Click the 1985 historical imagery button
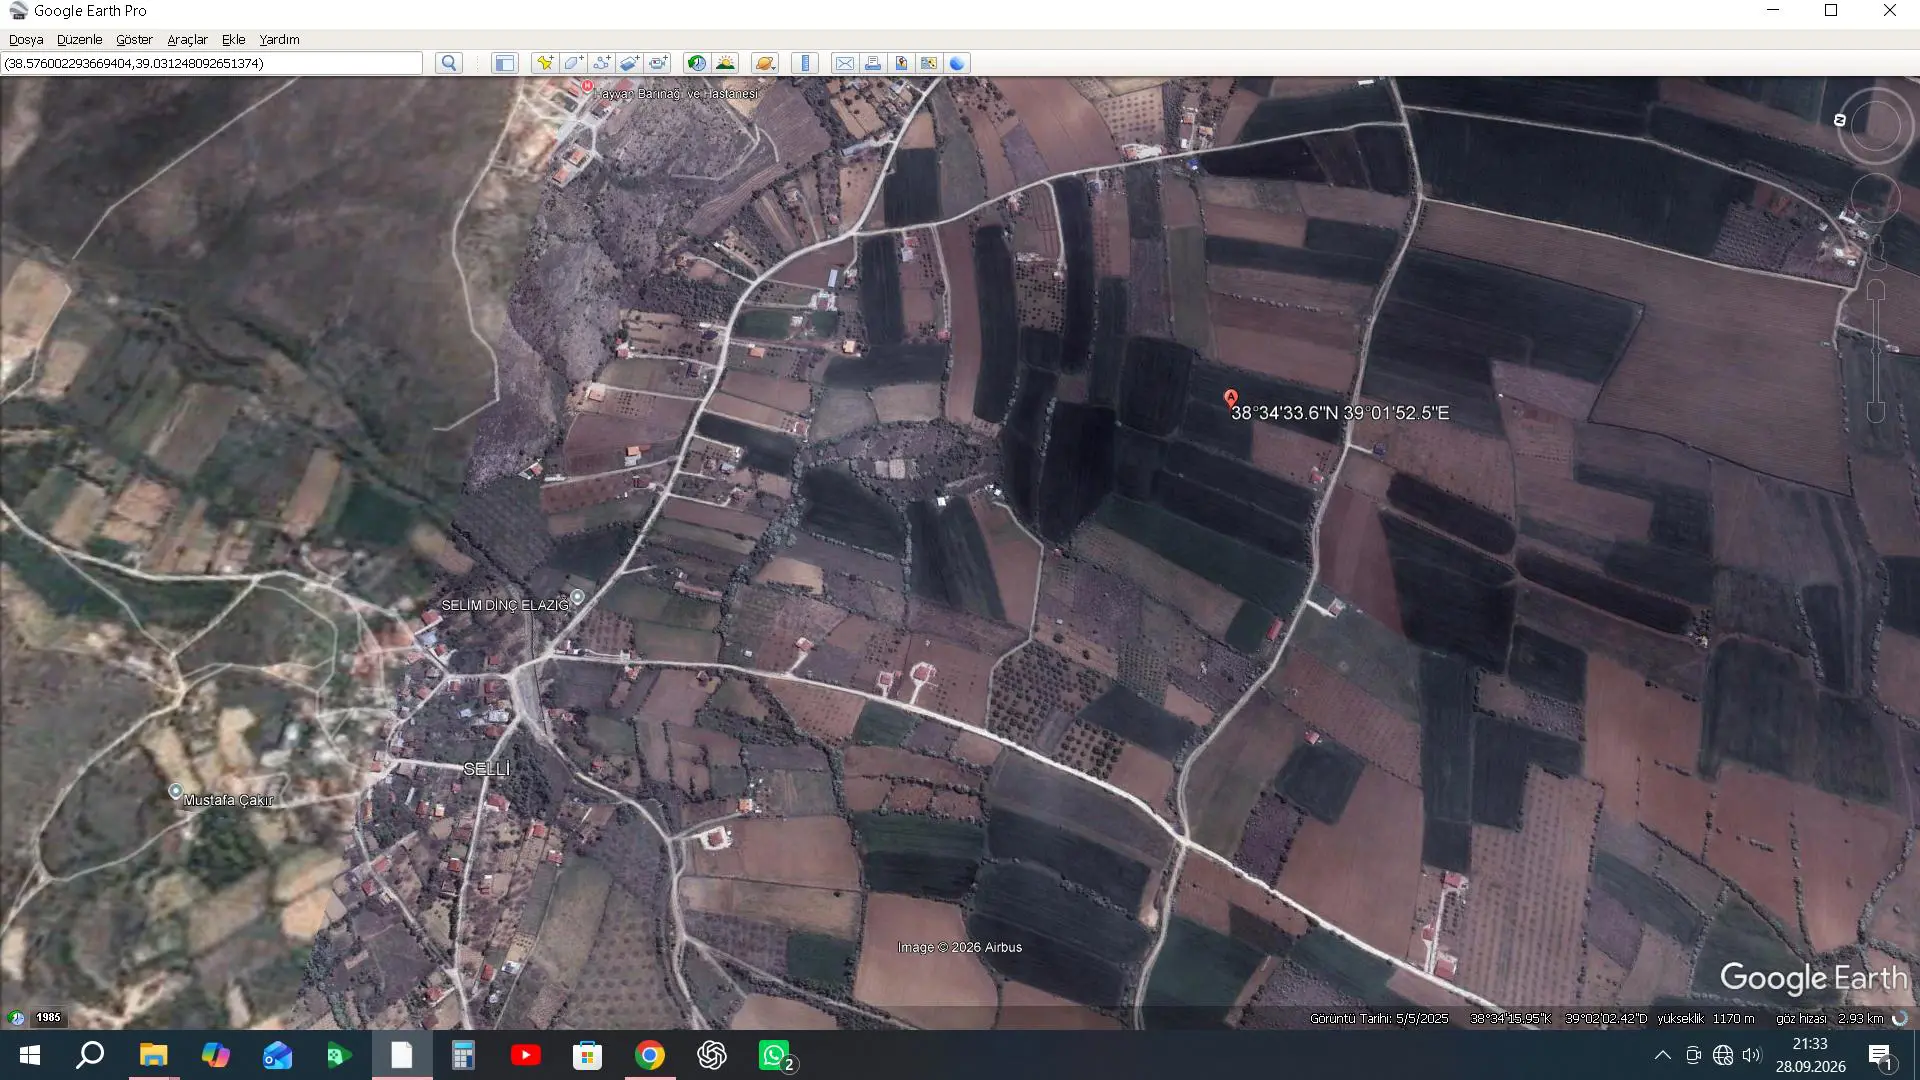This screenshot has height=1080, width=1920. click(48, 1018)
